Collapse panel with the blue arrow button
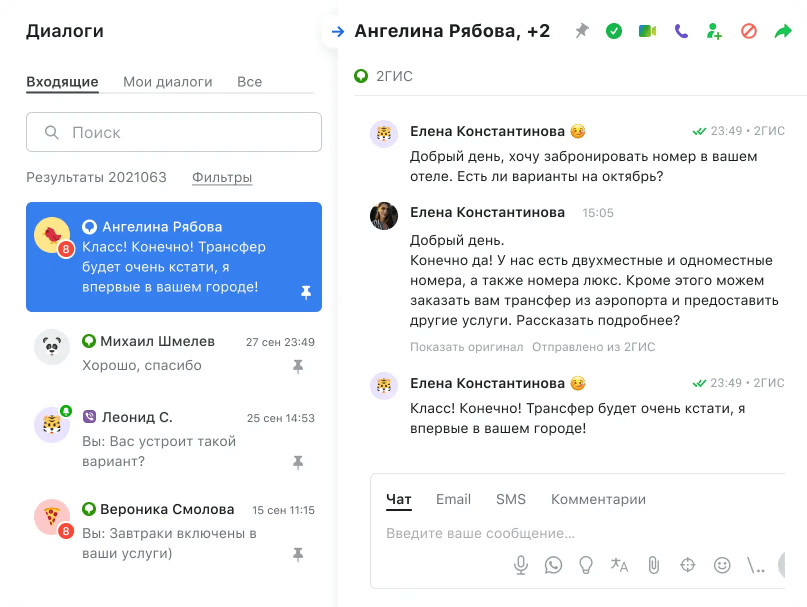The width and height of the screenshot is (807, 607). (x=337, y=31)
